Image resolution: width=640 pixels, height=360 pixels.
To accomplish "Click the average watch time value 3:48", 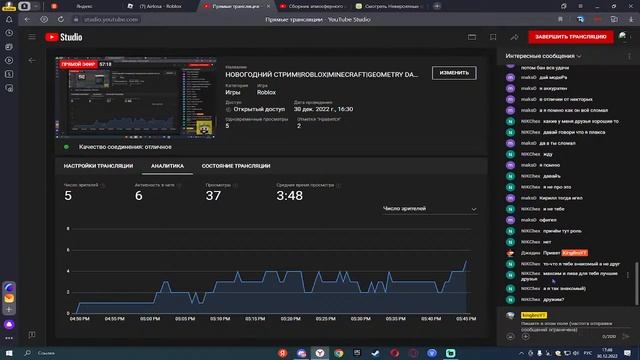I will pyautogui.click(x=289, y=196).
